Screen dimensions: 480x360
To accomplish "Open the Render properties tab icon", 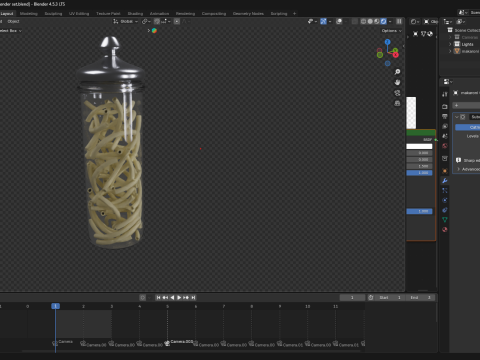I will 445,107.
